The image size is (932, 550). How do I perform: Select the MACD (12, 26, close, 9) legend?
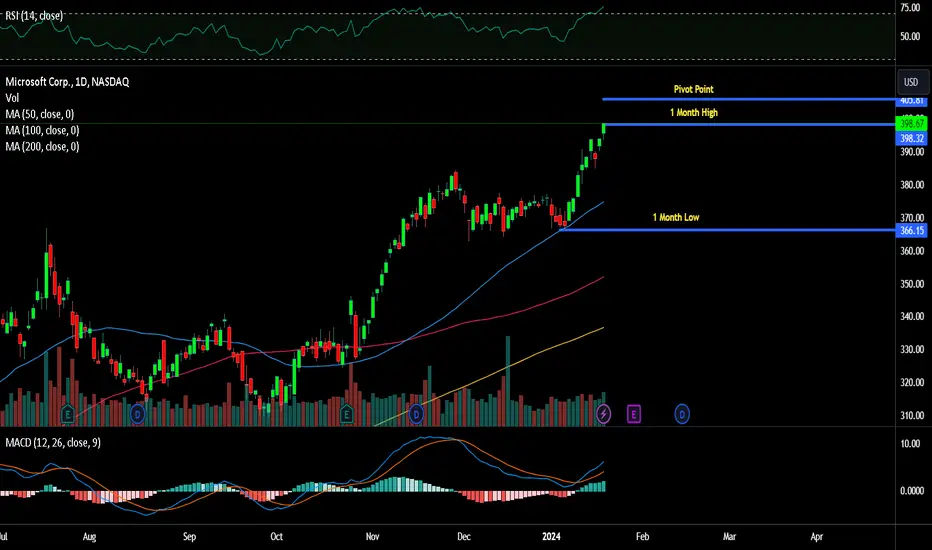[53, 442]
